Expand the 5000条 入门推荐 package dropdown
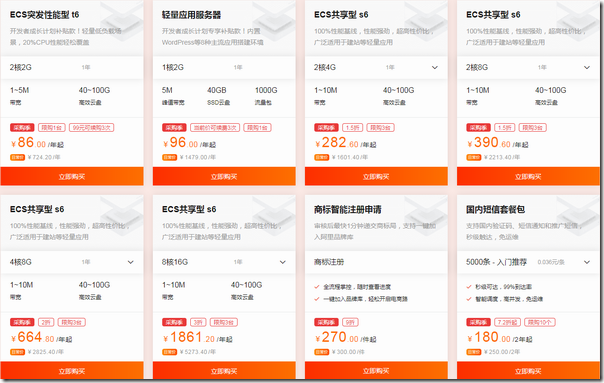Viewport: 604px width, 383px height. [587, 262]
